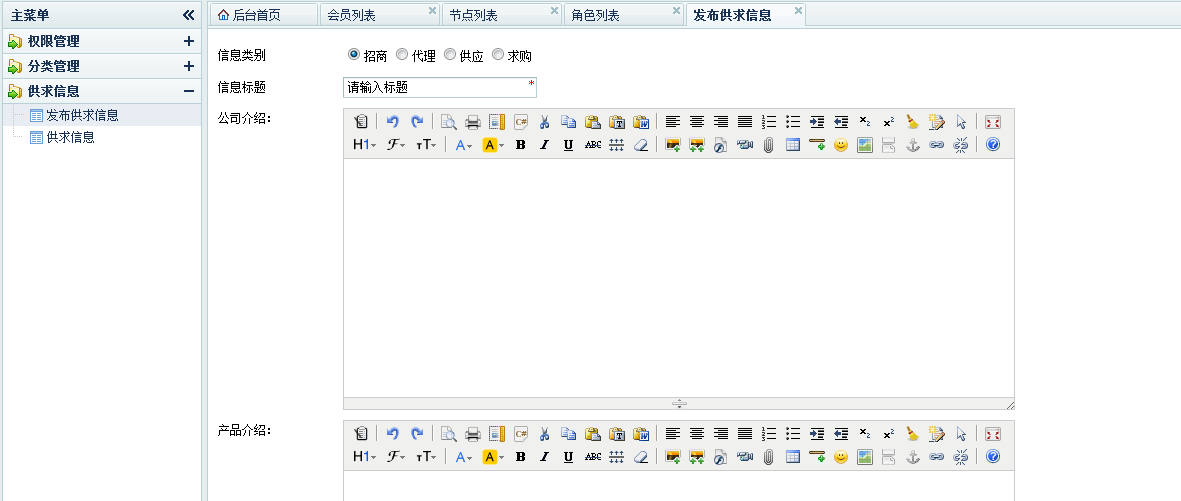This screenshot has width=1181, height=501.
Task: Insert hyperlink icon in 产品介绍 editor
Action: tap(937, 457)
